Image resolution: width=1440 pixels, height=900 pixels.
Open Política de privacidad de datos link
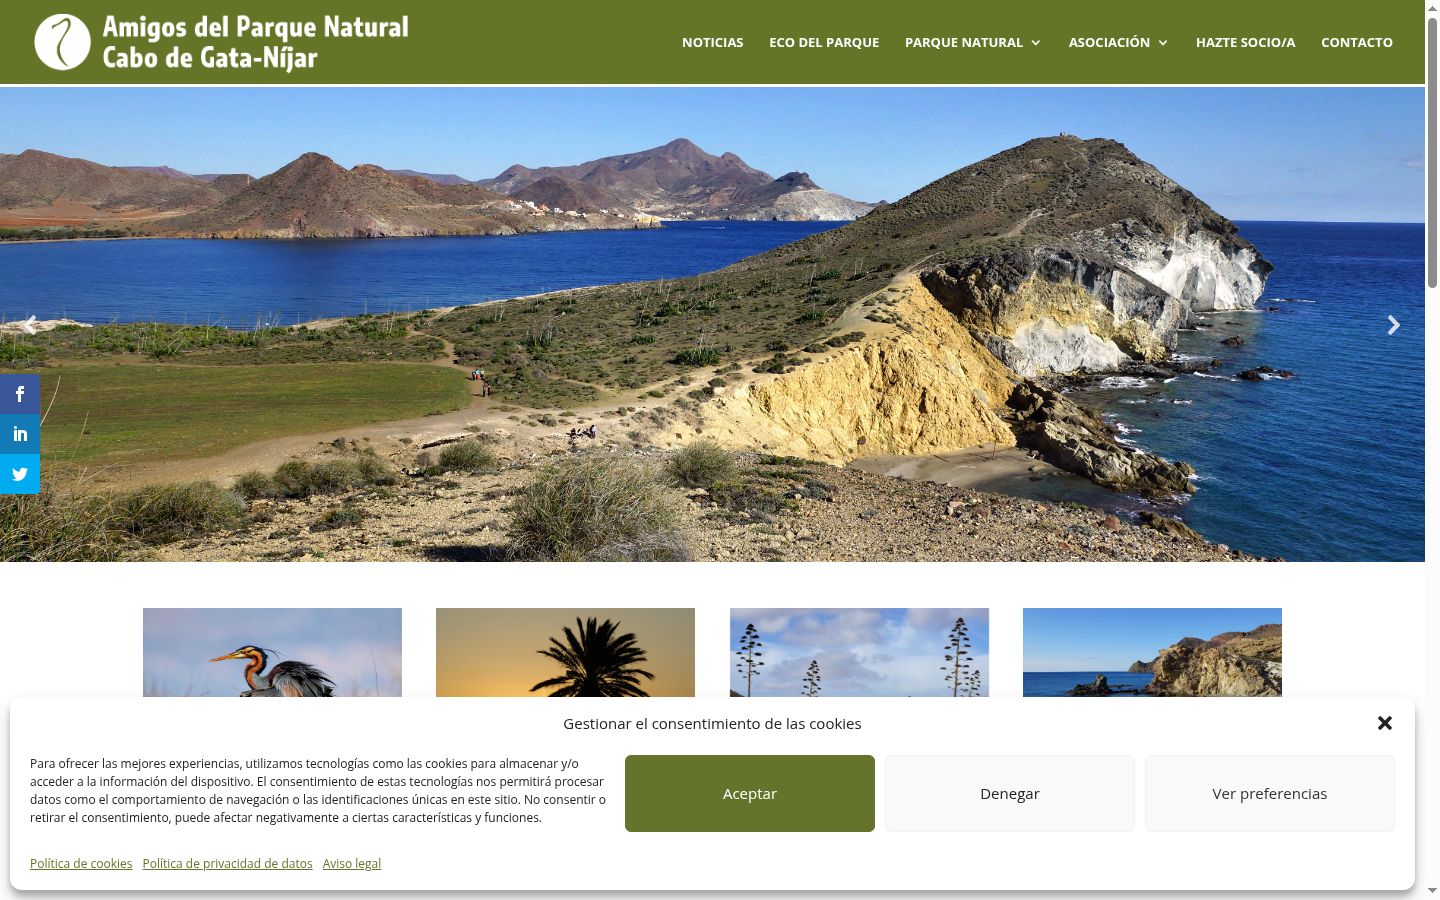pos(227,863)
